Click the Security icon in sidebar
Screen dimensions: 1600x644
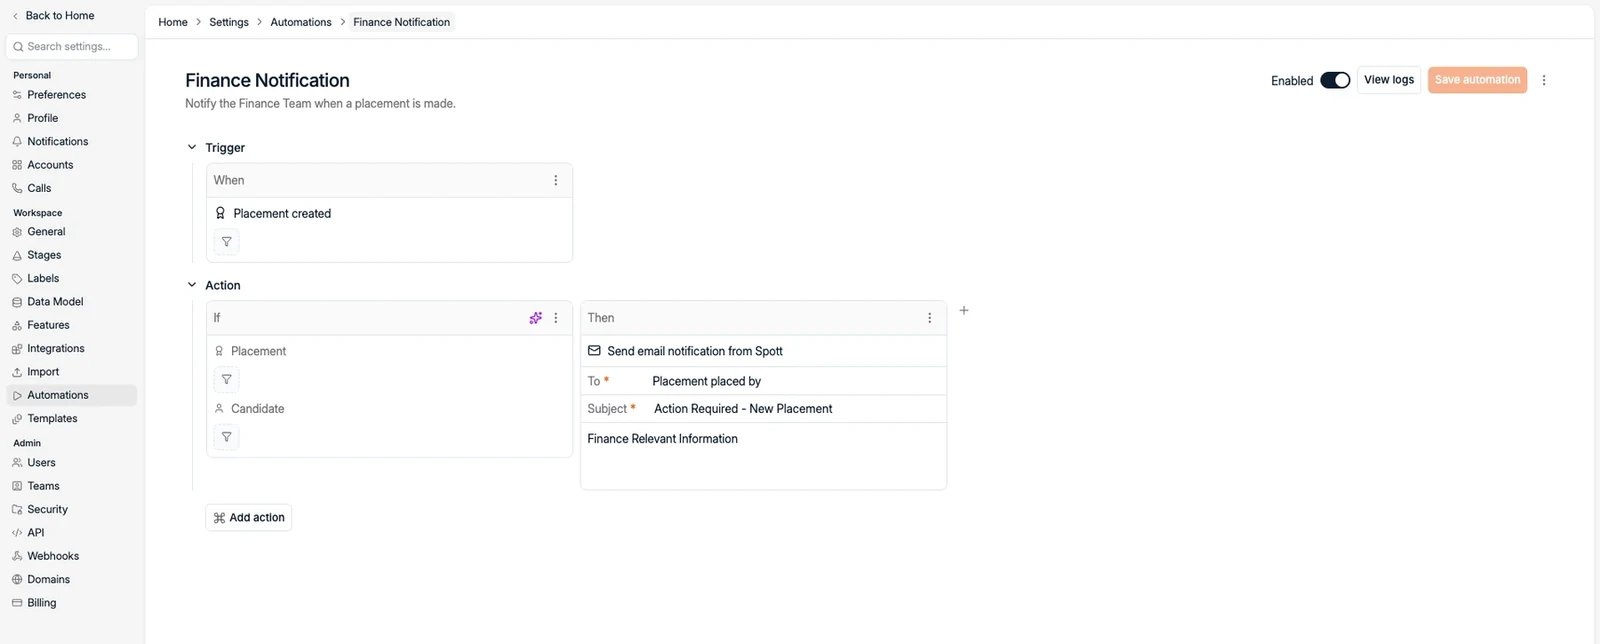17,510
